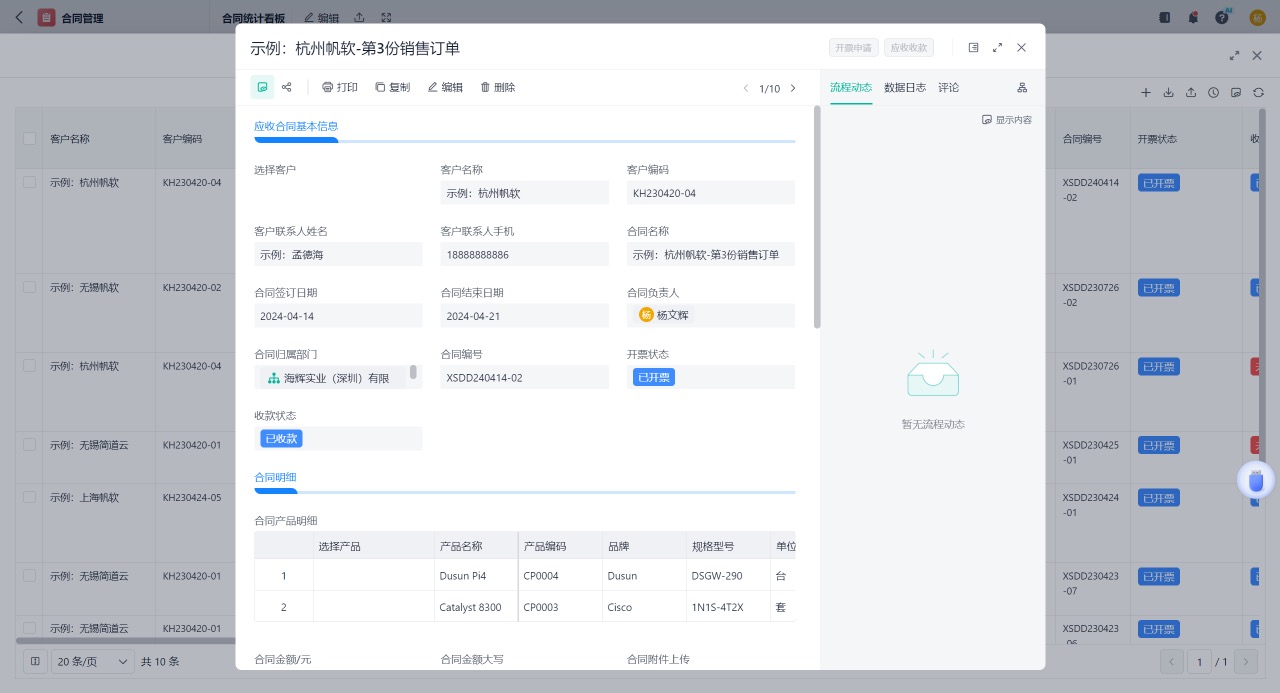1280x693 pixels.
Task: Click 复制 to copy the record
Action: [392, 87]
